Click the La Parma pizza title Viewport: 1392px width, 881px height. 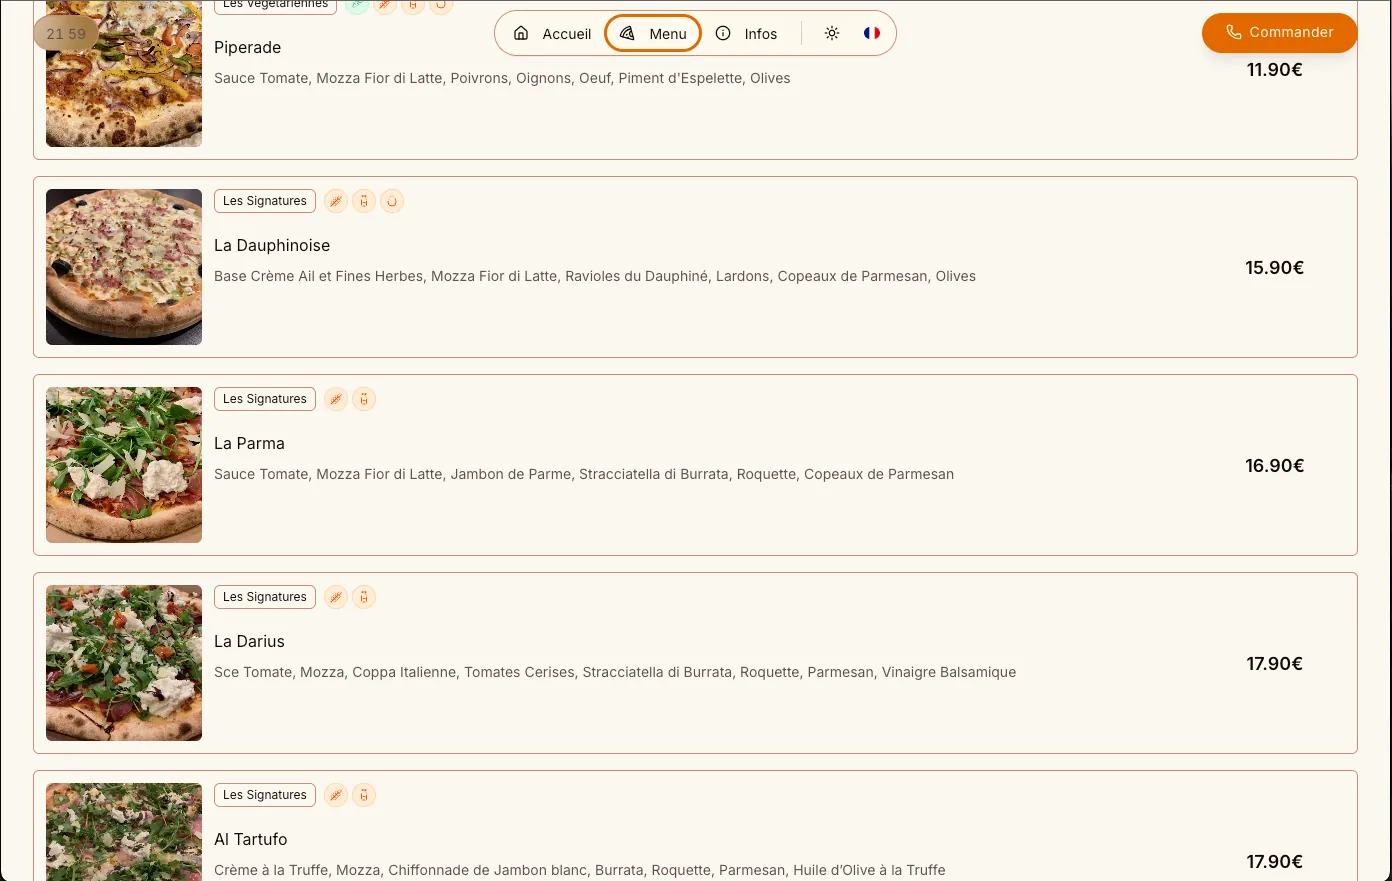coord(250,443)
